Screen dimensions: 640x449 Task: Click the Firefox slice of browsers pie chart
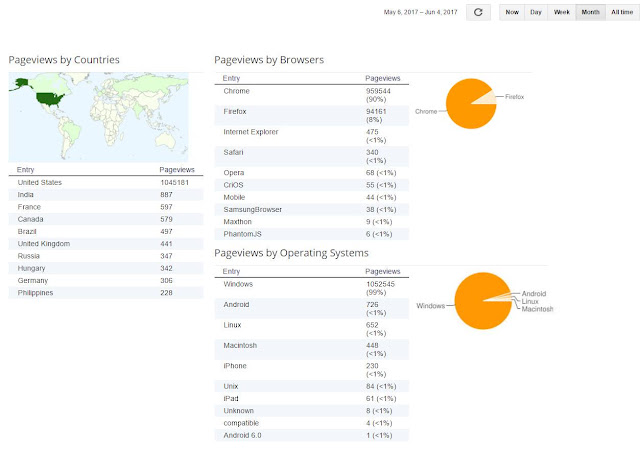click(489, 98)
